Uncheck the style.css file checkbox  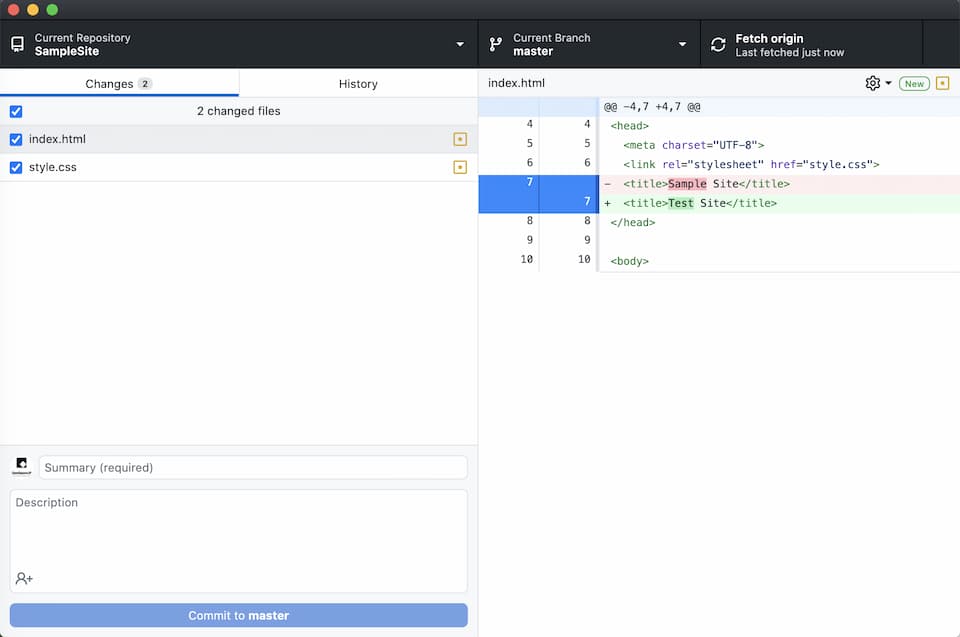[16, 167]
